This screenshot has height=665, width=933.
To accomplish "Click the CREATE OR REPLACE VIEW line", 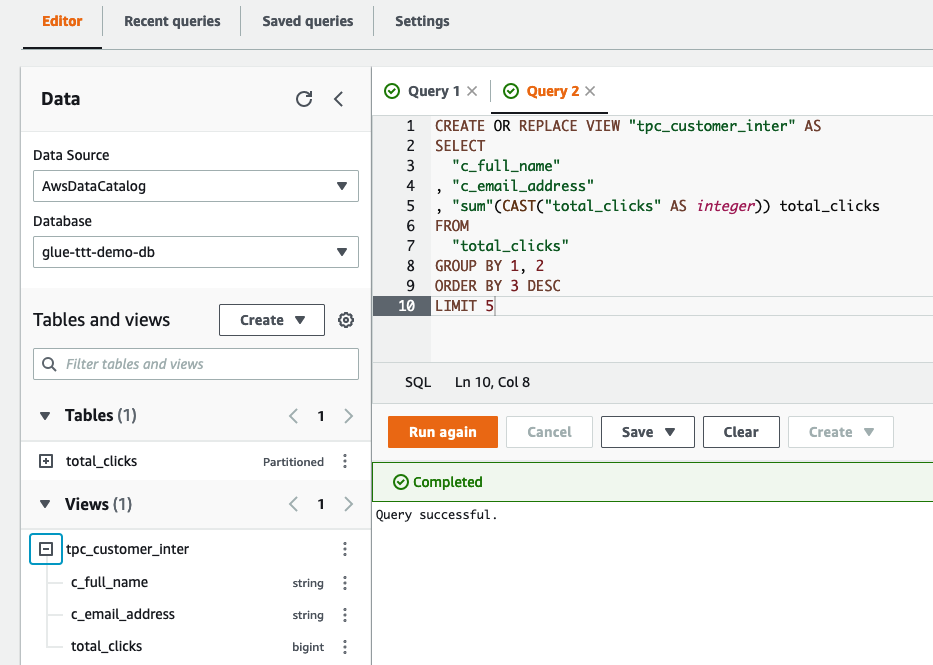I will point(628,126).
